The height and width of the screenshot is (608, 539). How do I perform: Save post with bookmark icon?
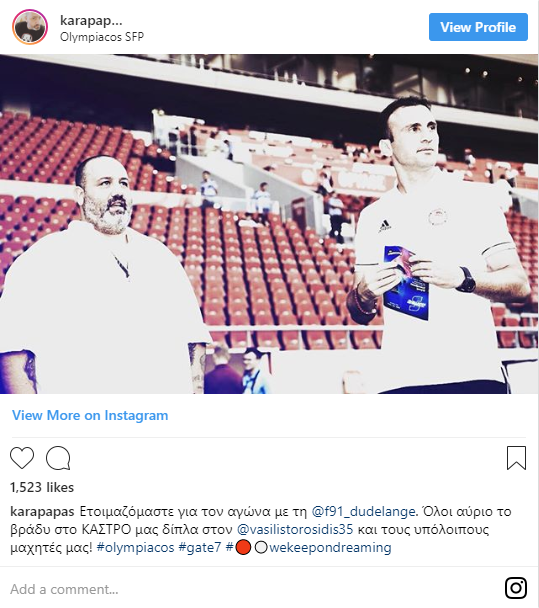point(517,458)
